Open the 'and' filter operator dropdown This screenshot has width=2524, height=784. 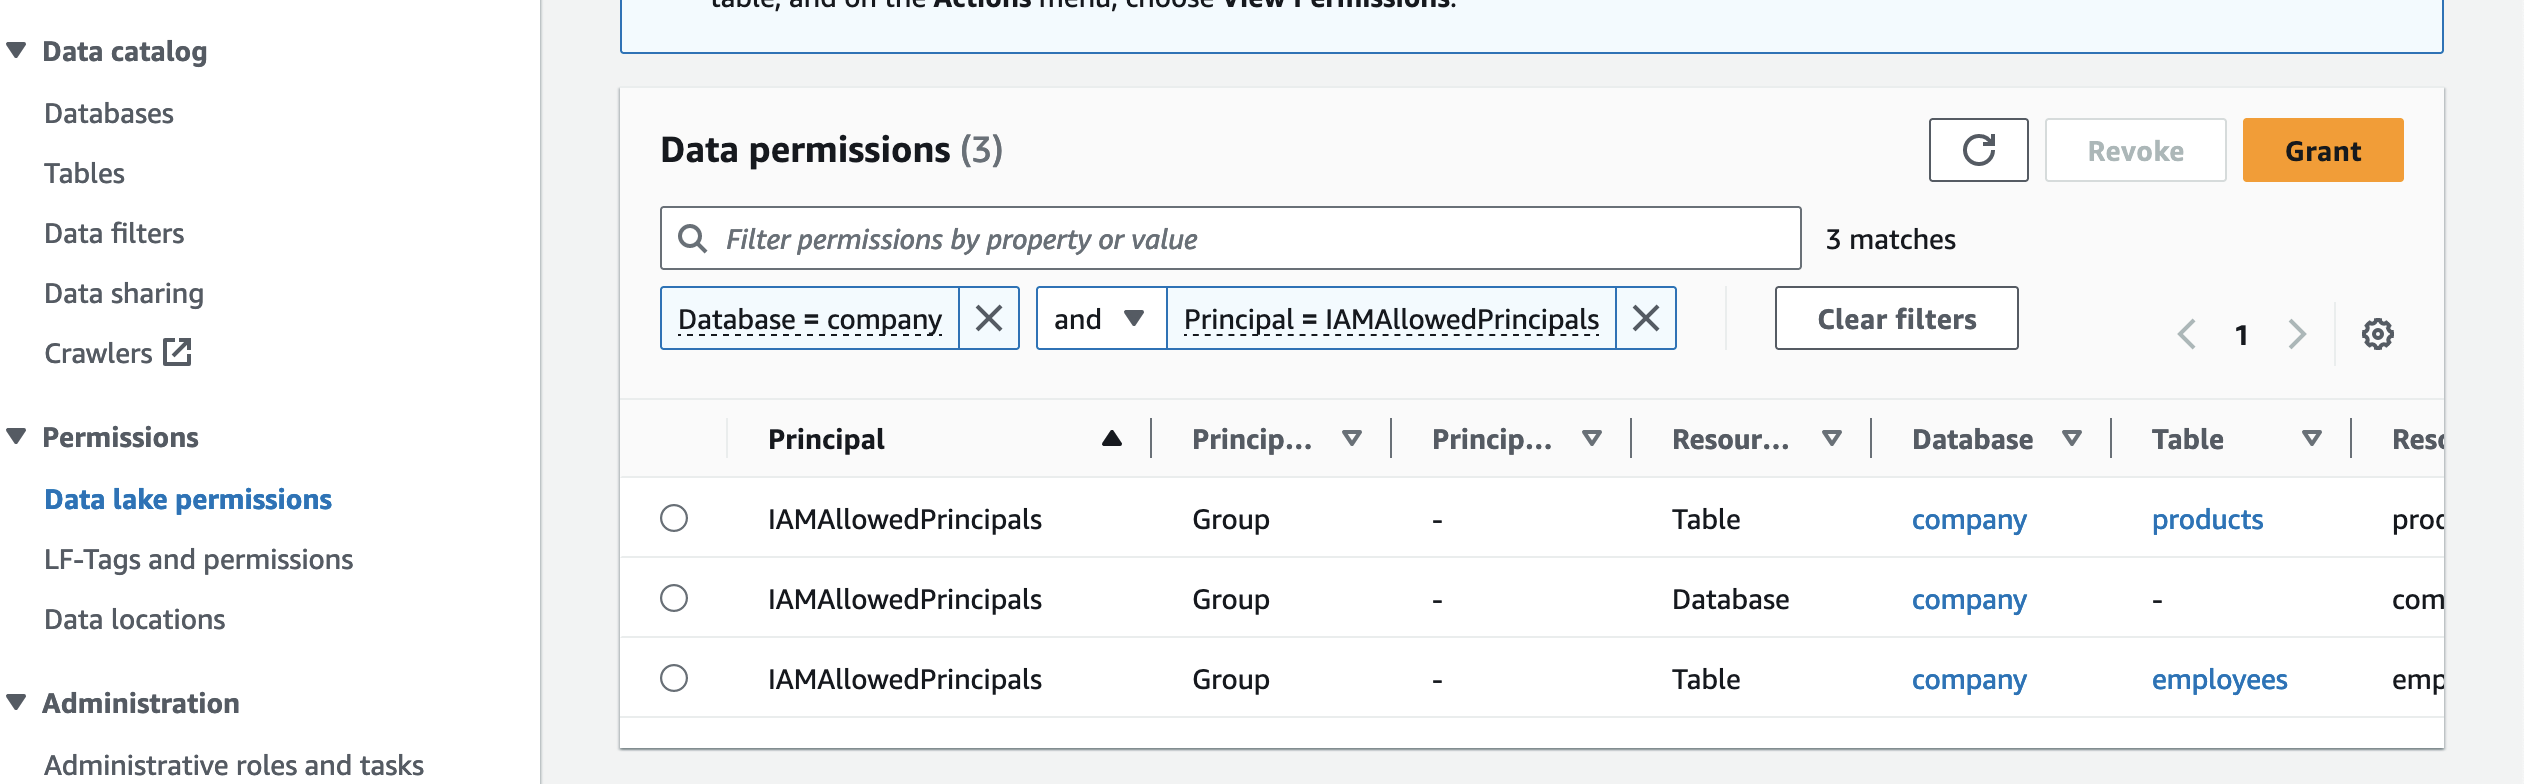pos(1100,319)
